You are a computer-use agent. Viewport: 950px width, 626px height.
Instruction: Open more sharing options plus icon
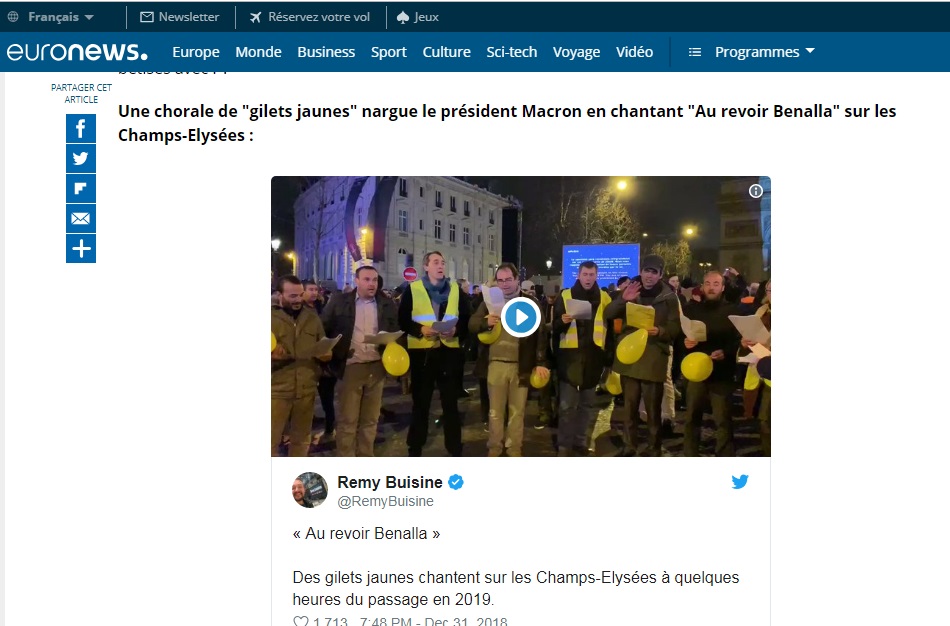[x=81, y=248]
